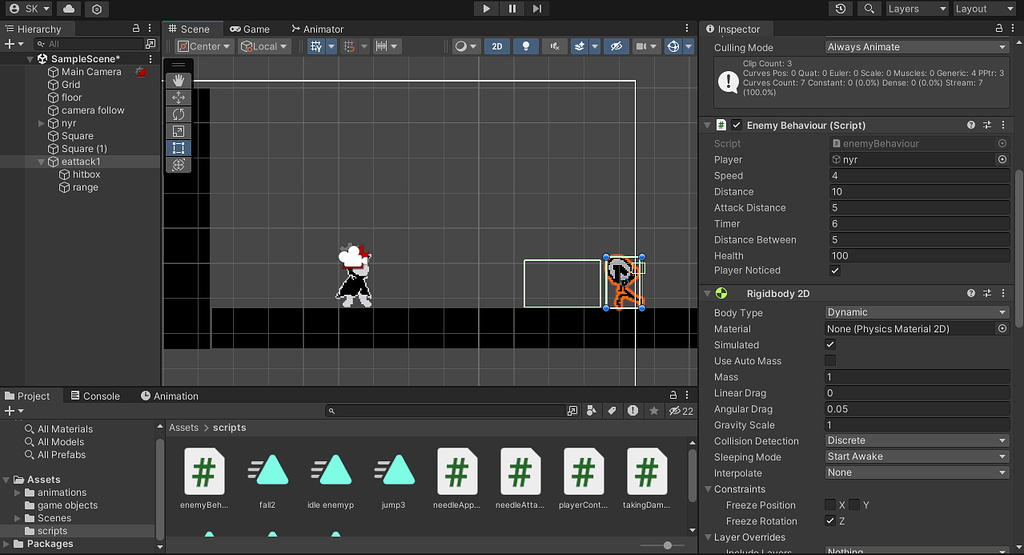Click the Speed input field
The image size is (1024, 555).
click(x=916, y=176)
